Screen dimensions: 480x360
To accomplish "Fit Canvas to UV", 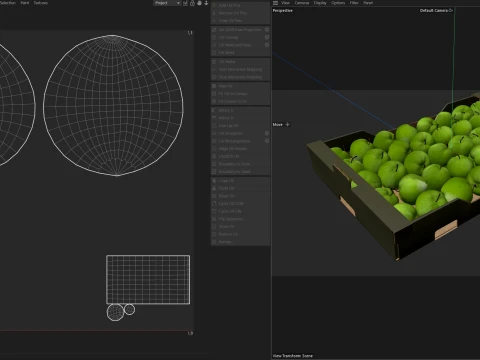I will (x=240, y=101).
